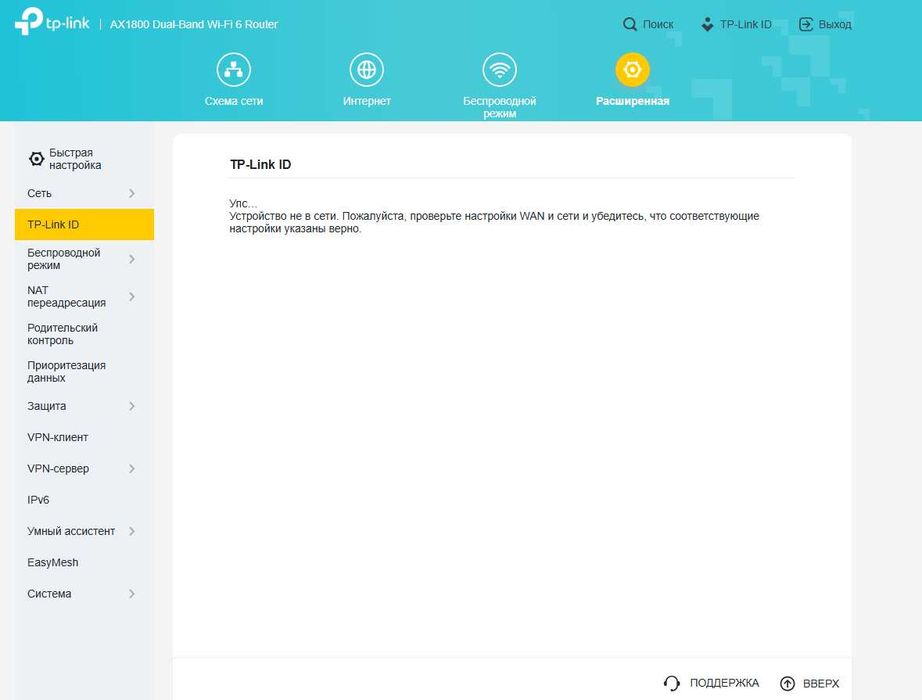The image size is (922, 700).
Task: Open the Беспроводной режим Wi-Fi icon
Action: (x=499, y=69)
